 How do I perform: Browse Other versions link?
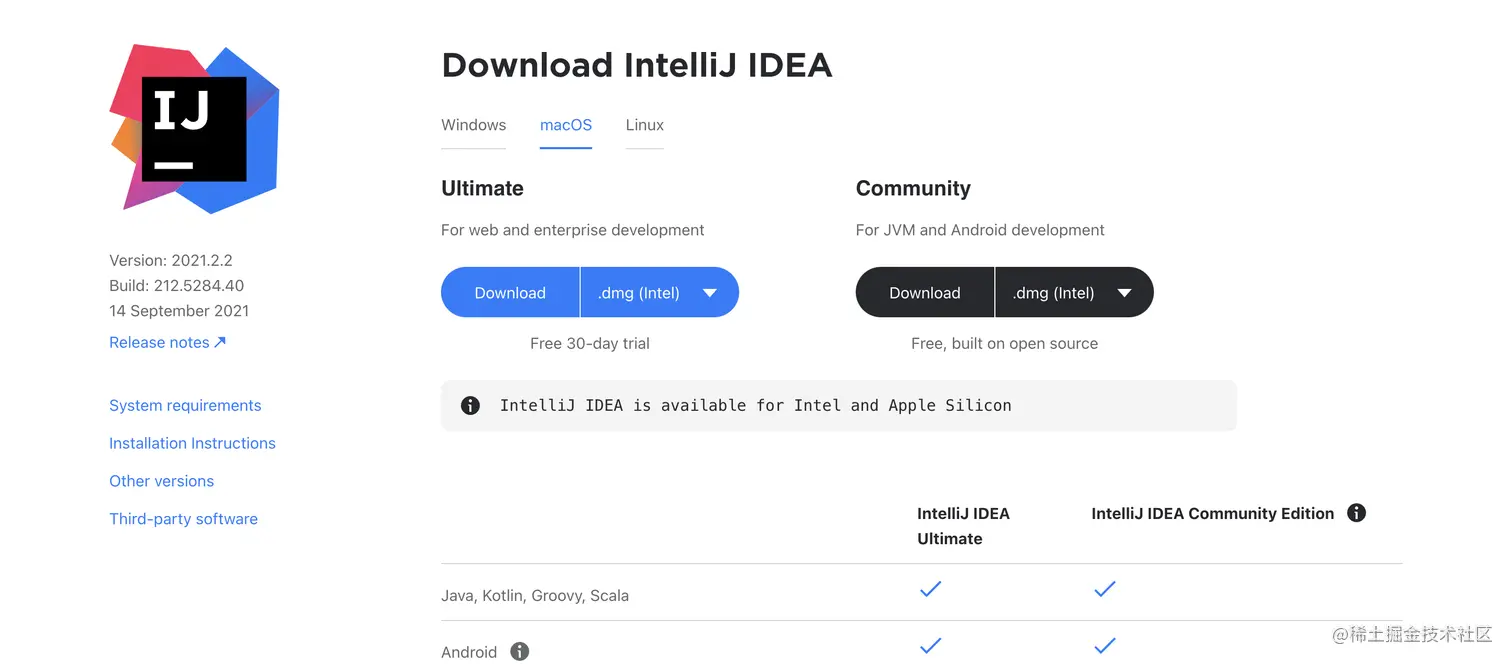161,481
